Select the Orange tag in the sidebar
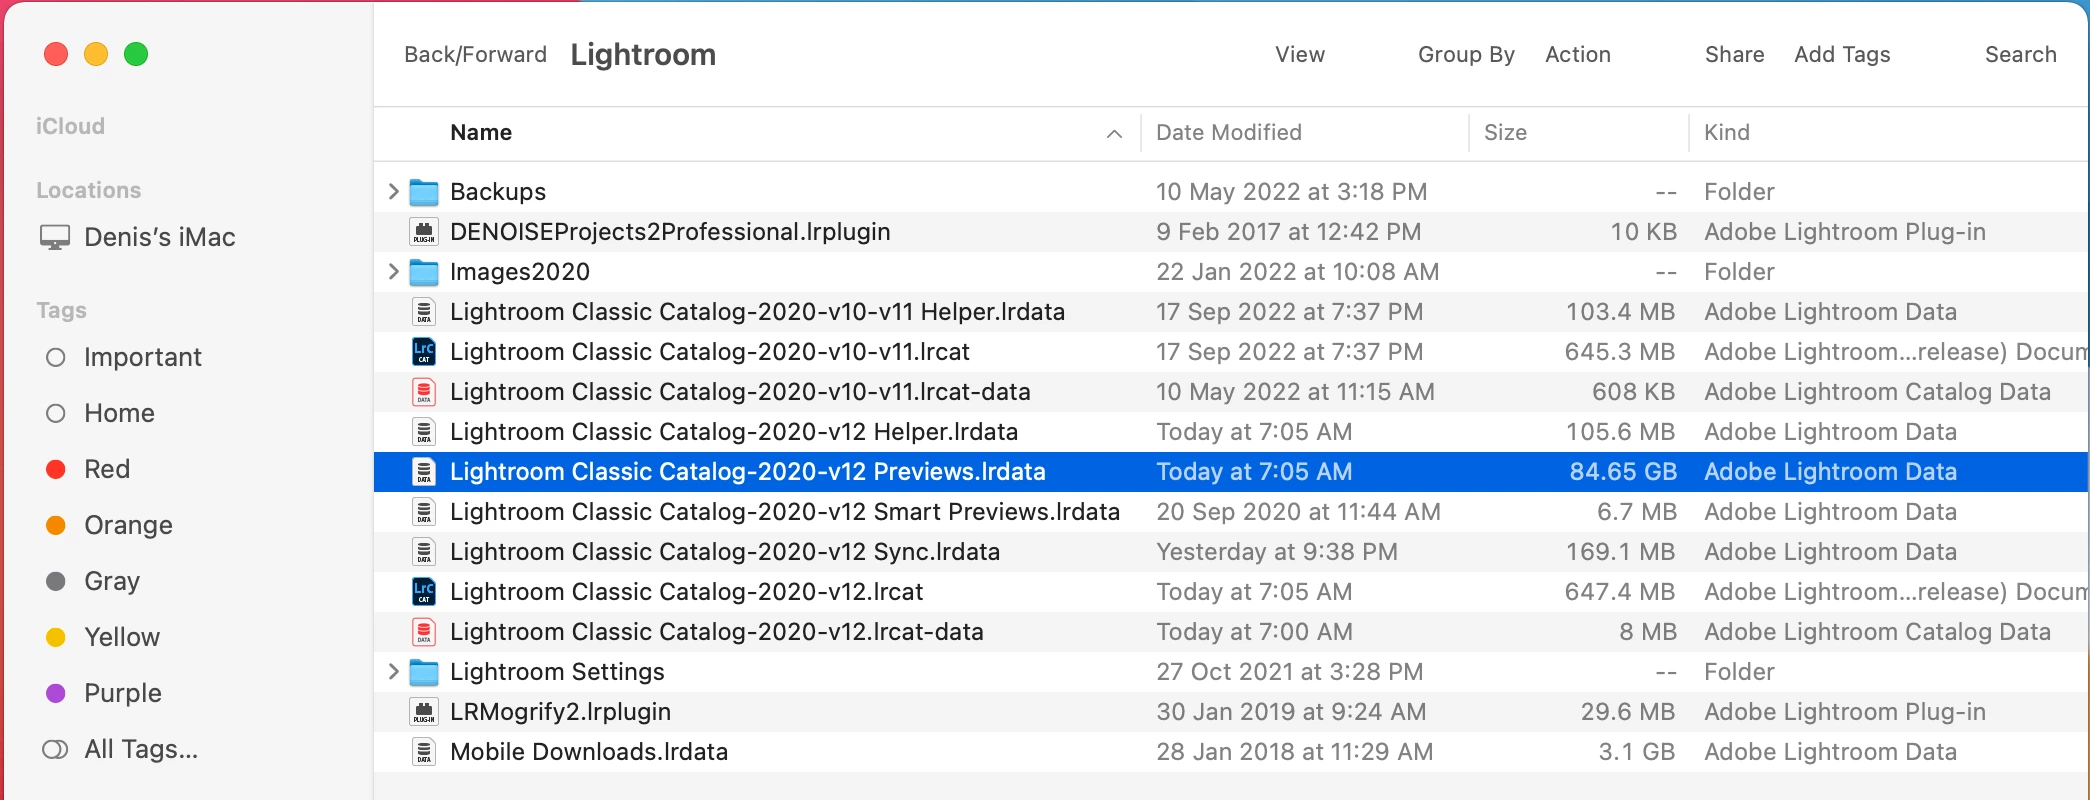The width and height of the screenshot is (2090, 800). 128,526
